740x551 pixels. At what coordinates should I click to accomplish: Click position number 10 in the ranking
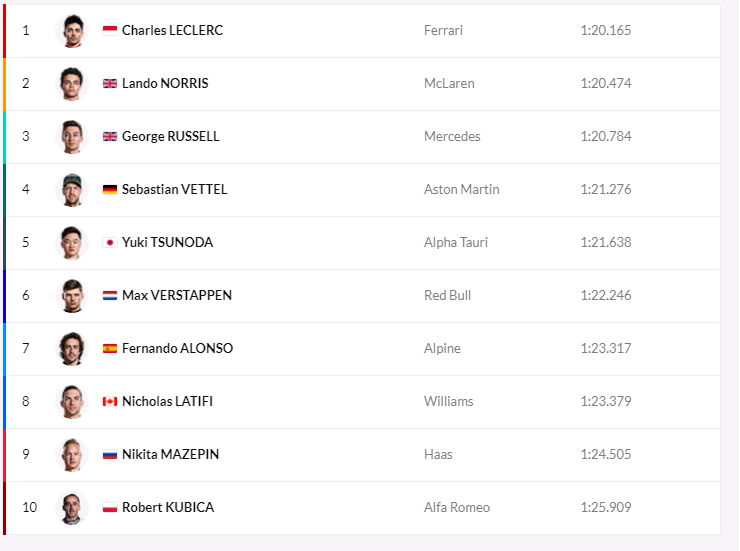coord(29,507)
